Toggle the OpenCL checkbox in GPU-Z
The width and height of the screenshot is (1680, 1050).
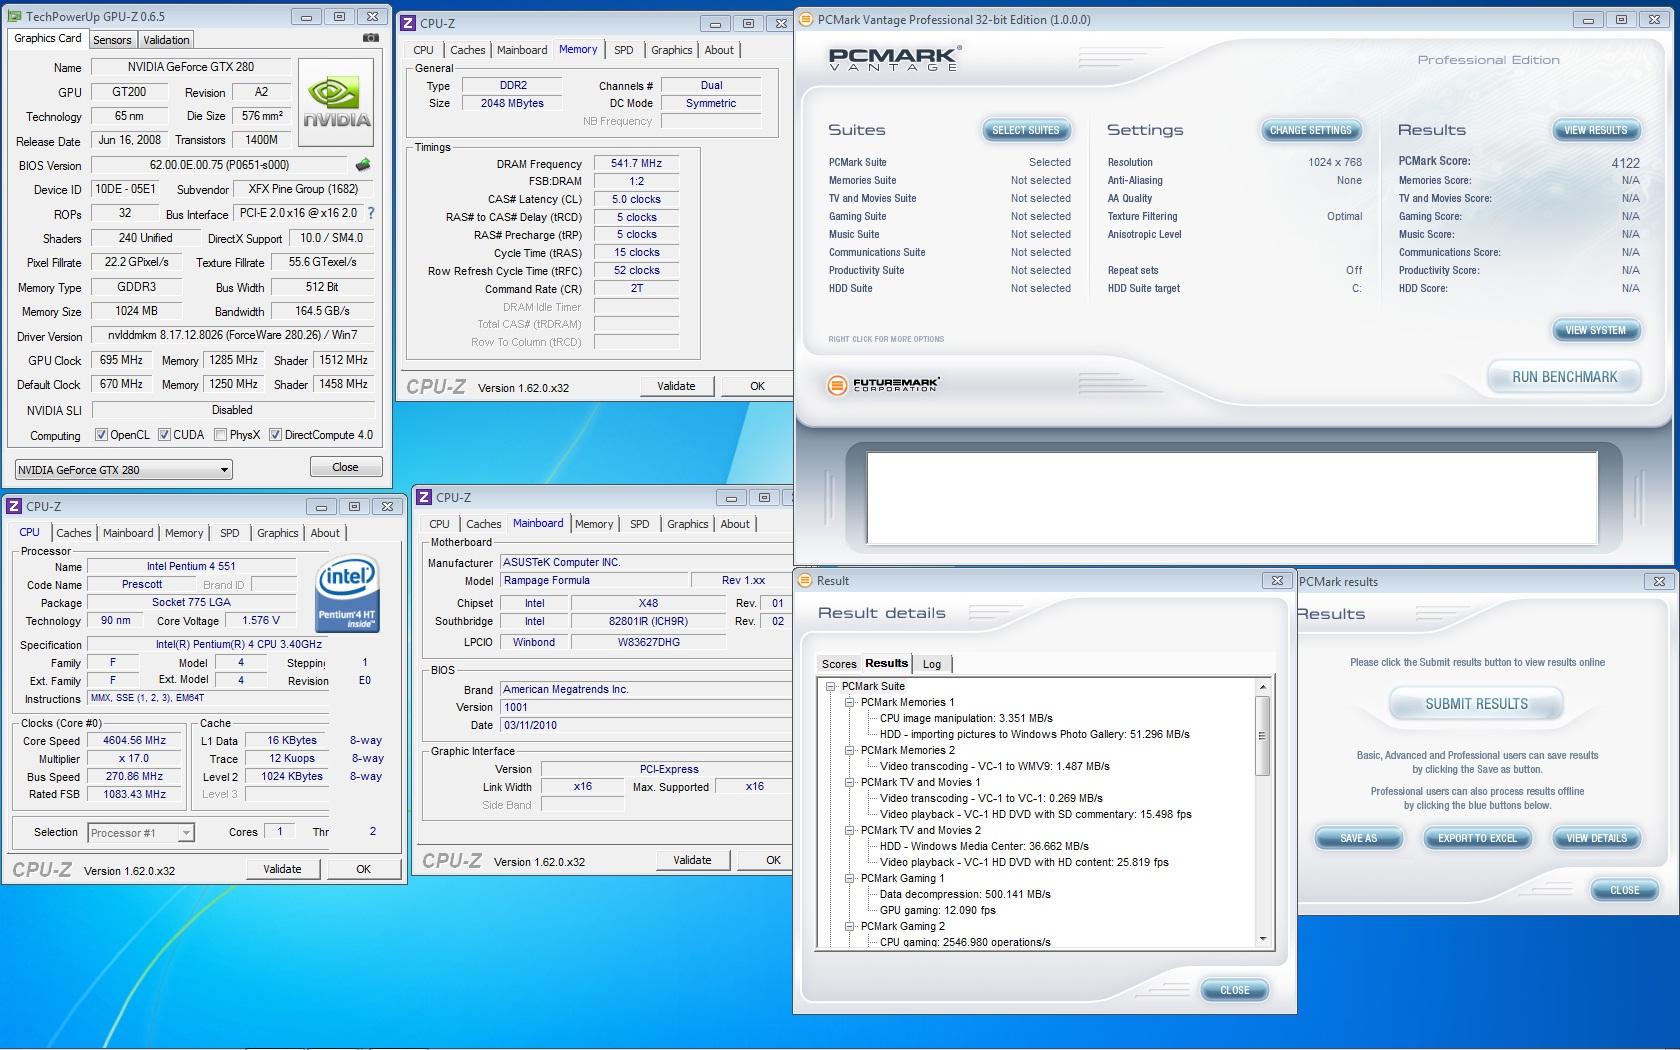[101, 435]
